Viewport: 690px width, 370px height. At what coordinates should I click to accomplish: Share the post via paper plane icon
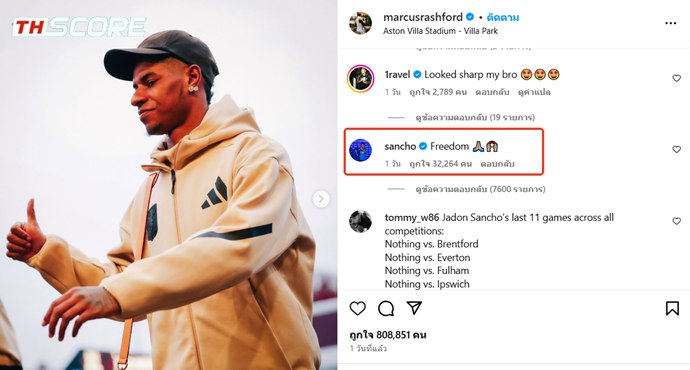tap(414, 308)
